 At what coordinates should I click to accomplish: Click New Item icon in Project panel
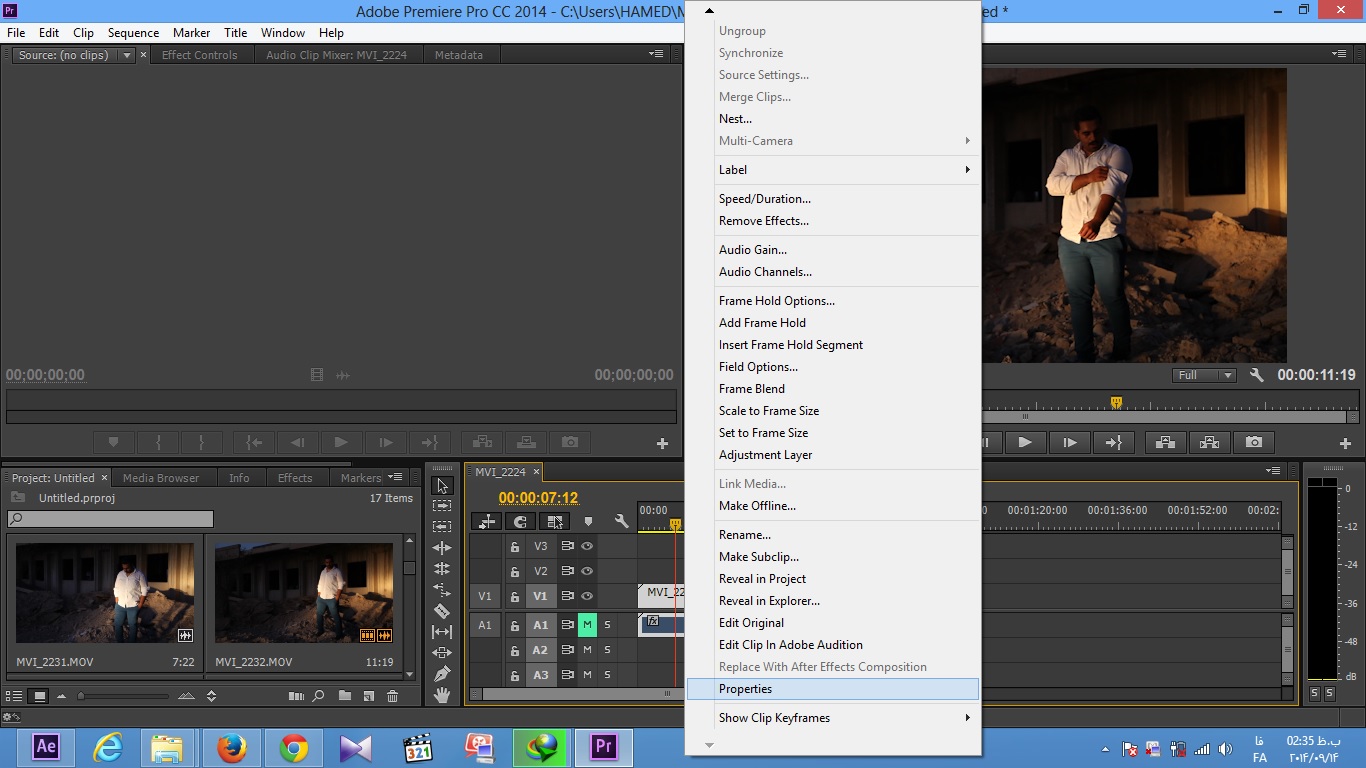[369, 696]
